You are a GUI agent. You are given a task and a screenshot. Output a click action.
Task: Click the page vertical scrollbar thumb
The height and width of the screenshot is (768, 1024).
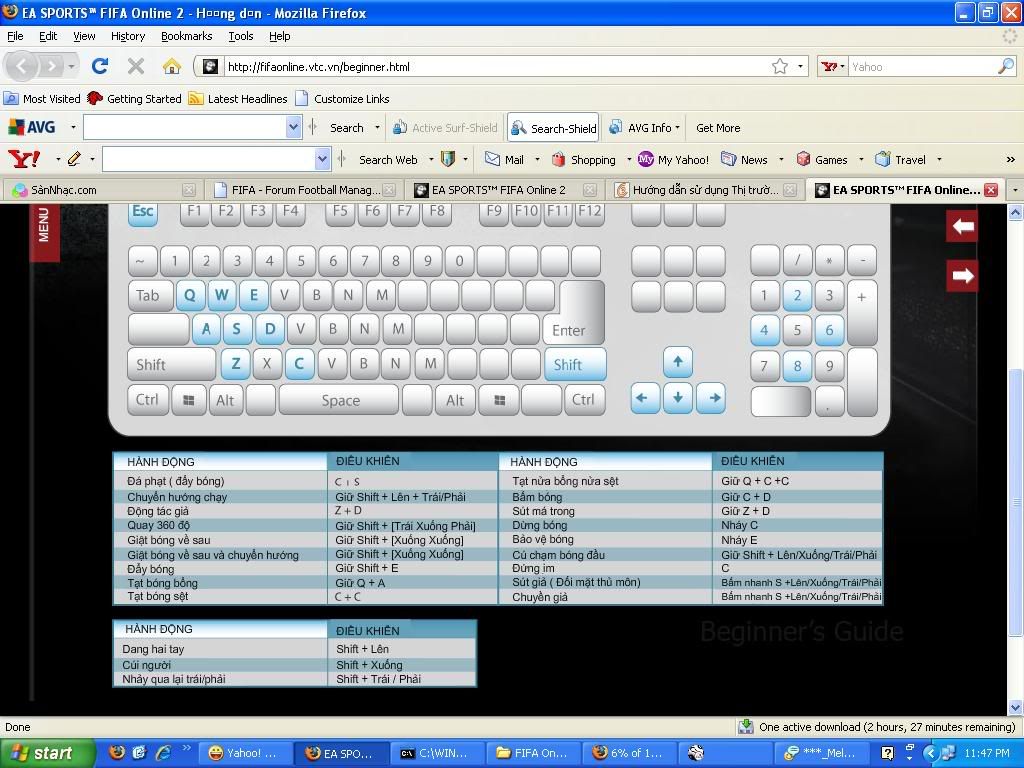tap(1015, 502)
